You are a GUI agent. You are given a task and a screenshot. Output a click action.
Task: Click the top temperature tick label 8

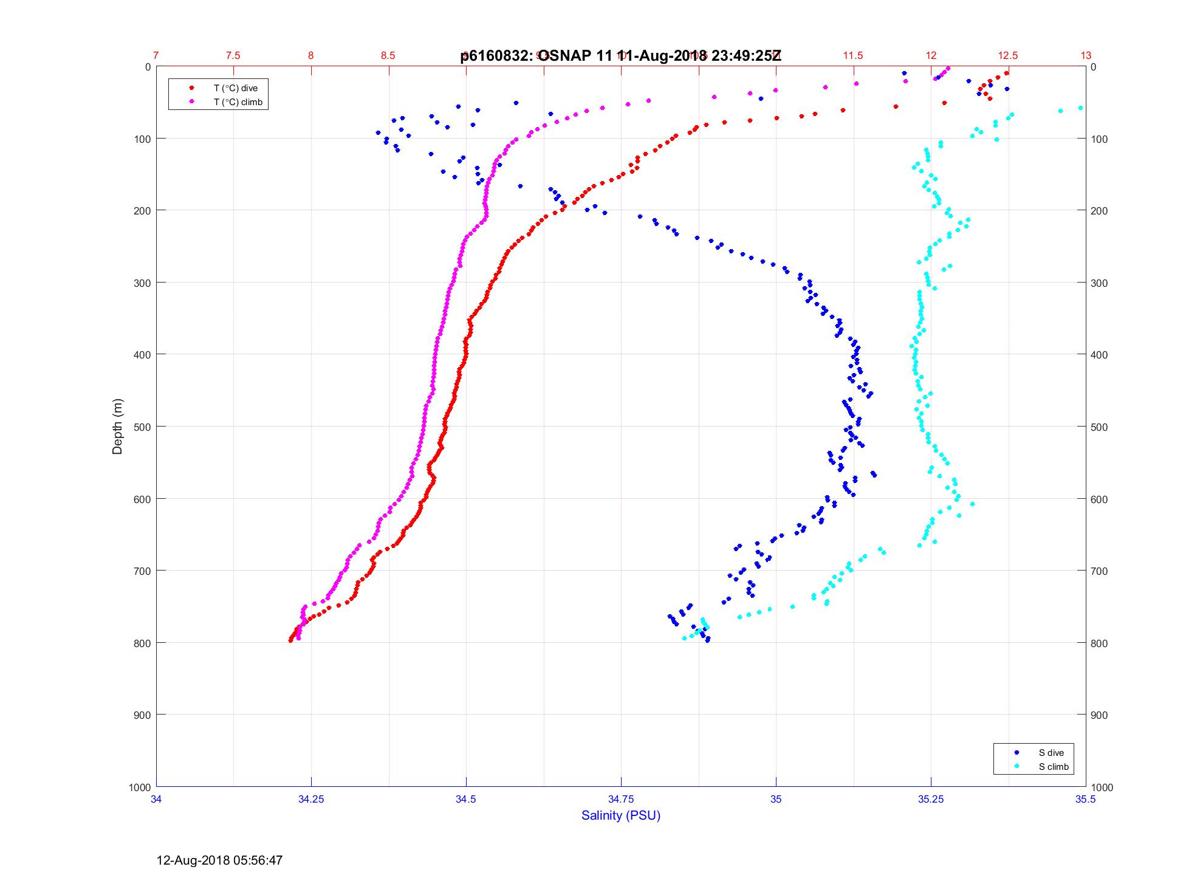(x=311, y=55)
